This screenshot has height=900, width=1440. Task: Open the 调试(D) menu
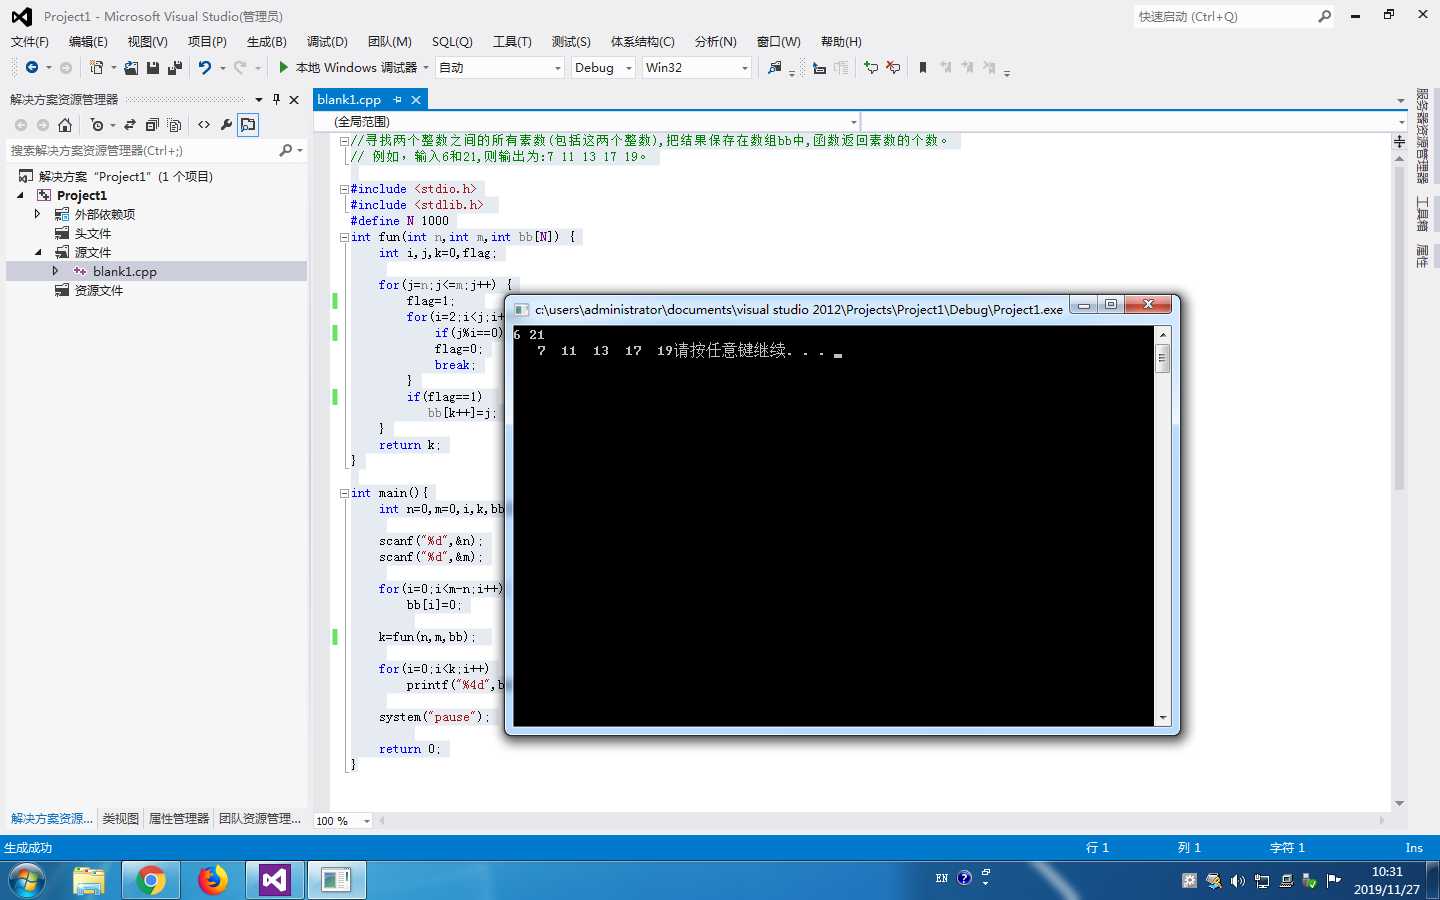pos(327,41)
